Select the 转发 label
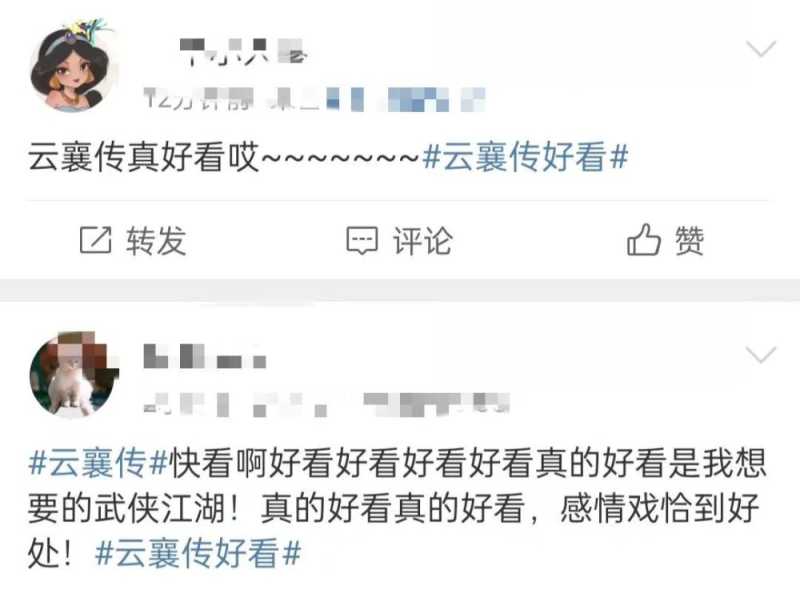 click(156, 240)
